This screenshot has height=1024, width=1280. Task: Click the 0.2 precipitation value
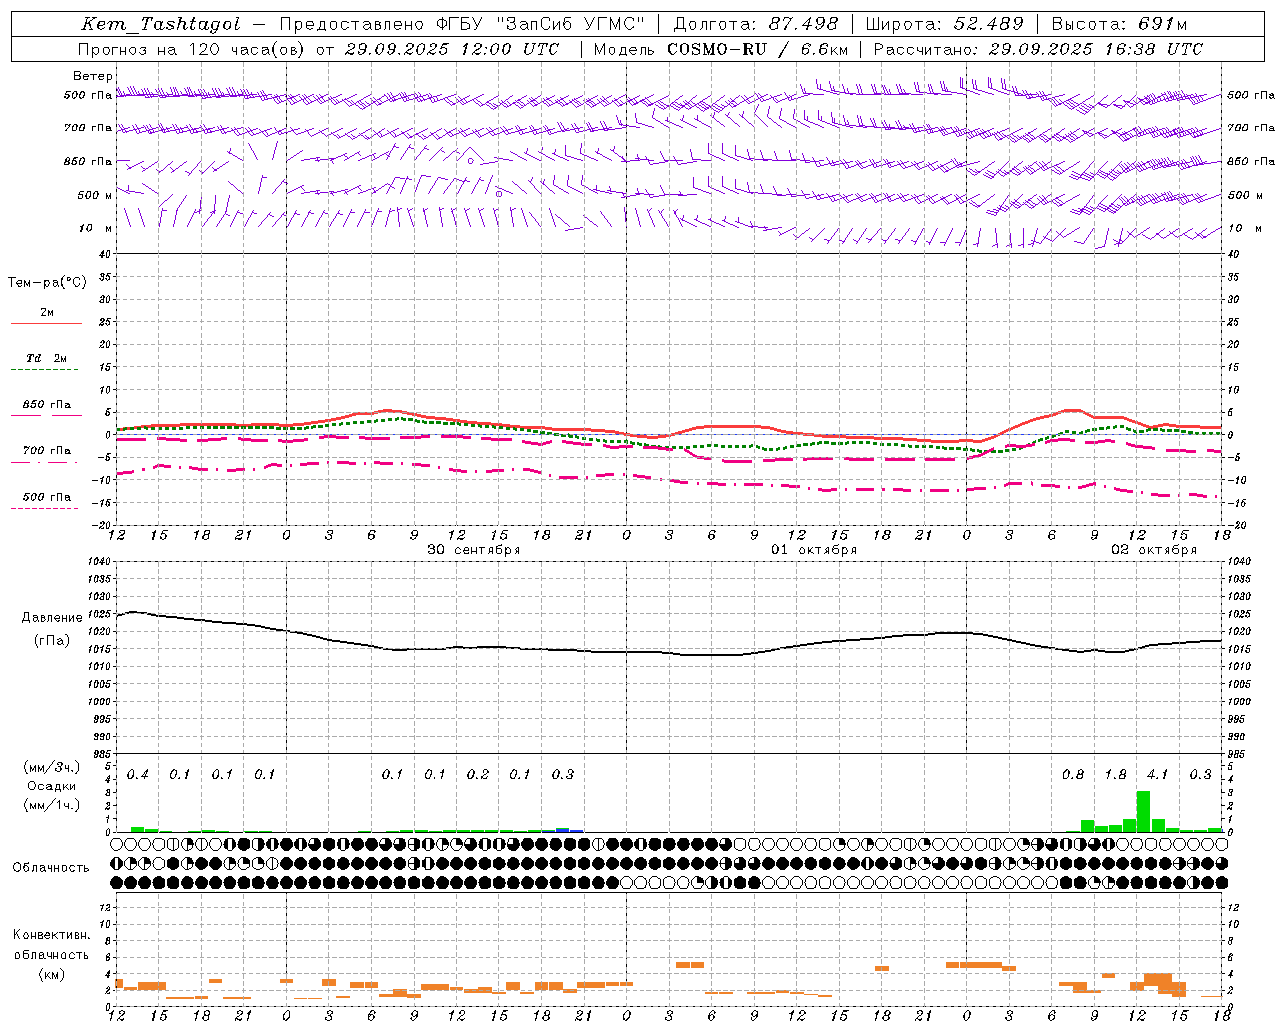coord(478,774)
